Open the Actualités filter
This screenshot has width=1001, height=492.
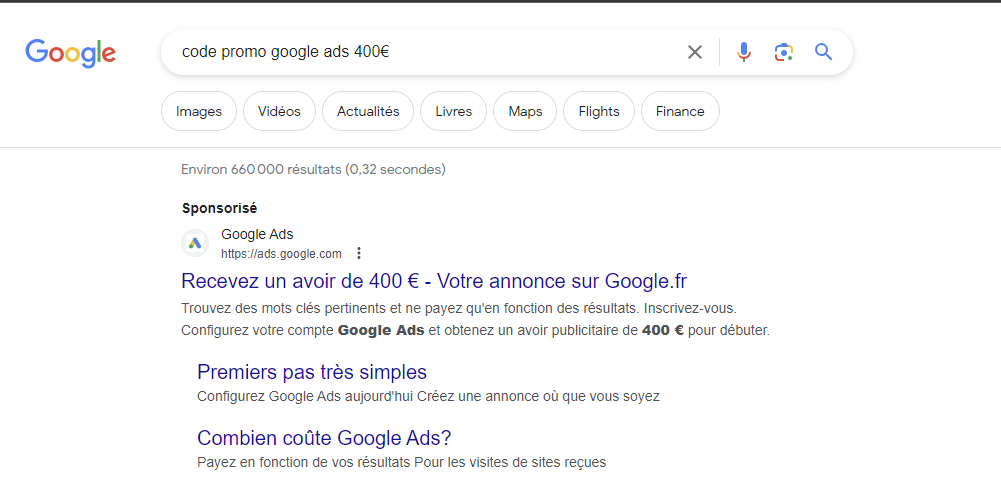click(368, 111)
